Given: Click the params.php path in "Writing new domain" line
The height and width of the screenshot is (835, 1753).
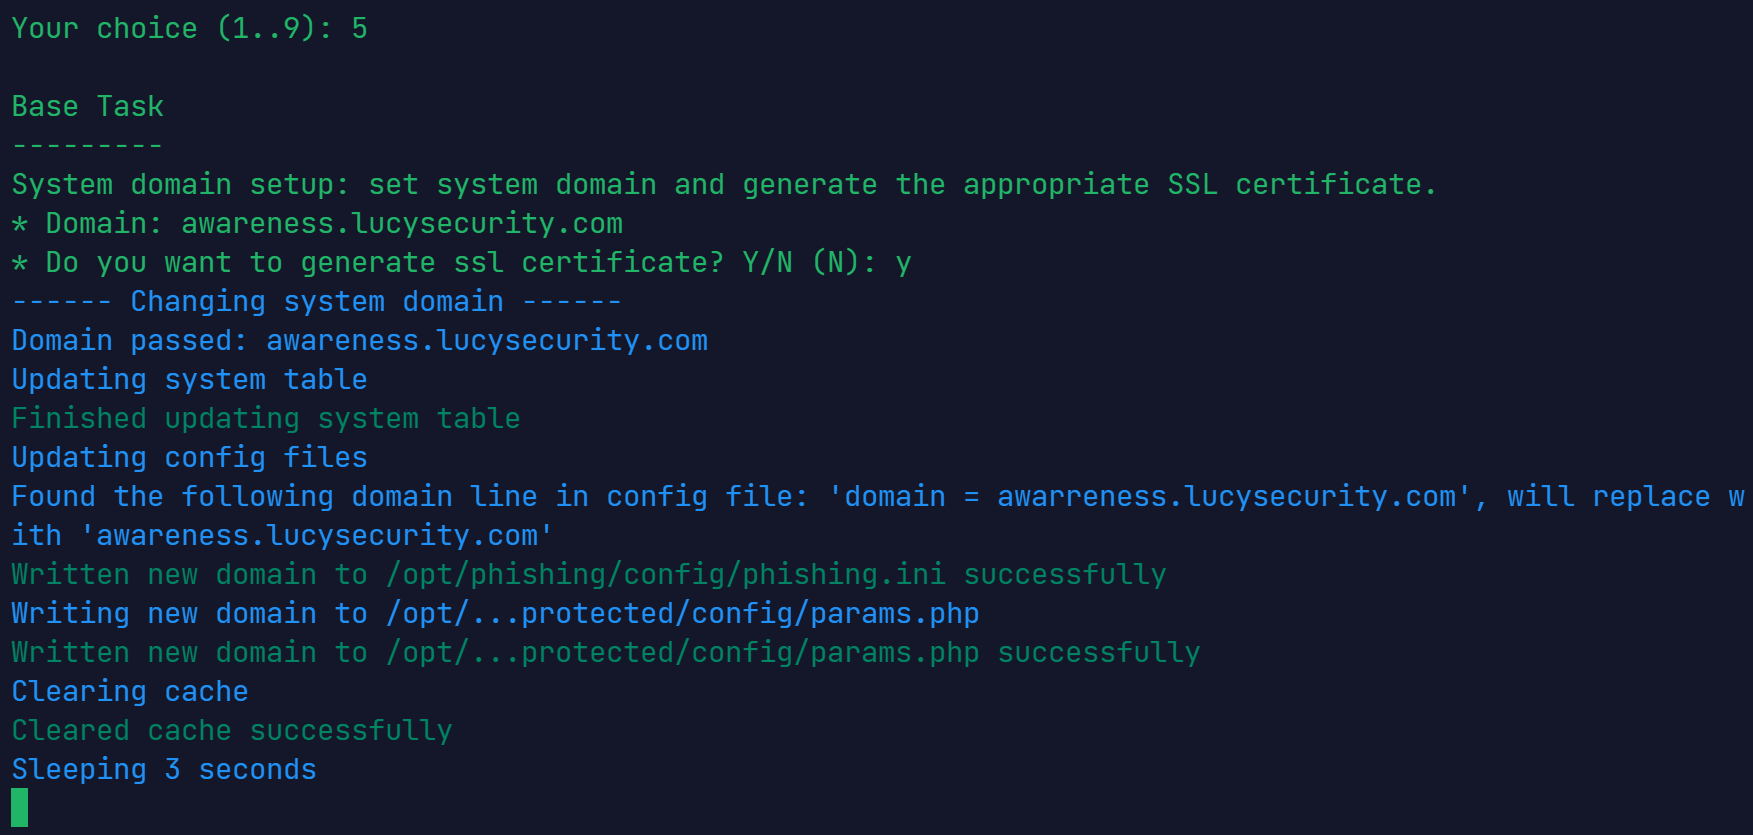Looking at the screenshot, I should coord(683,614).
